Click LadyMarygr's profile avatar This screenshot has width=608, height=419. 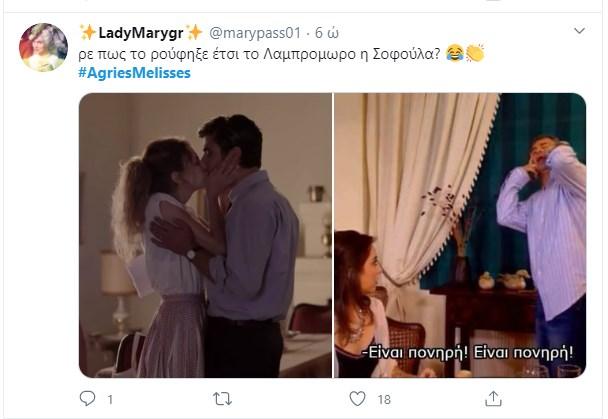pyautogui.click(x=44, y=49)
